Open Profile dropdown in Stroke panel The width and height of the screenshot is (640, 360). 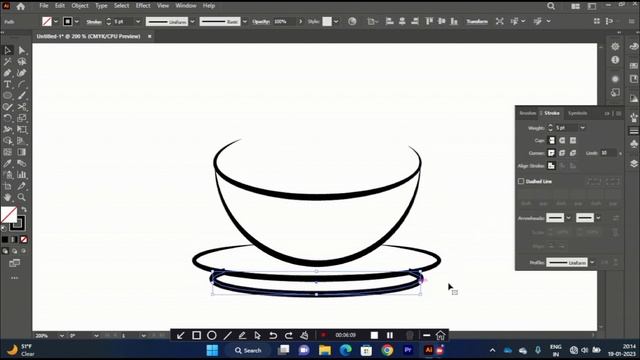[592, 262]
